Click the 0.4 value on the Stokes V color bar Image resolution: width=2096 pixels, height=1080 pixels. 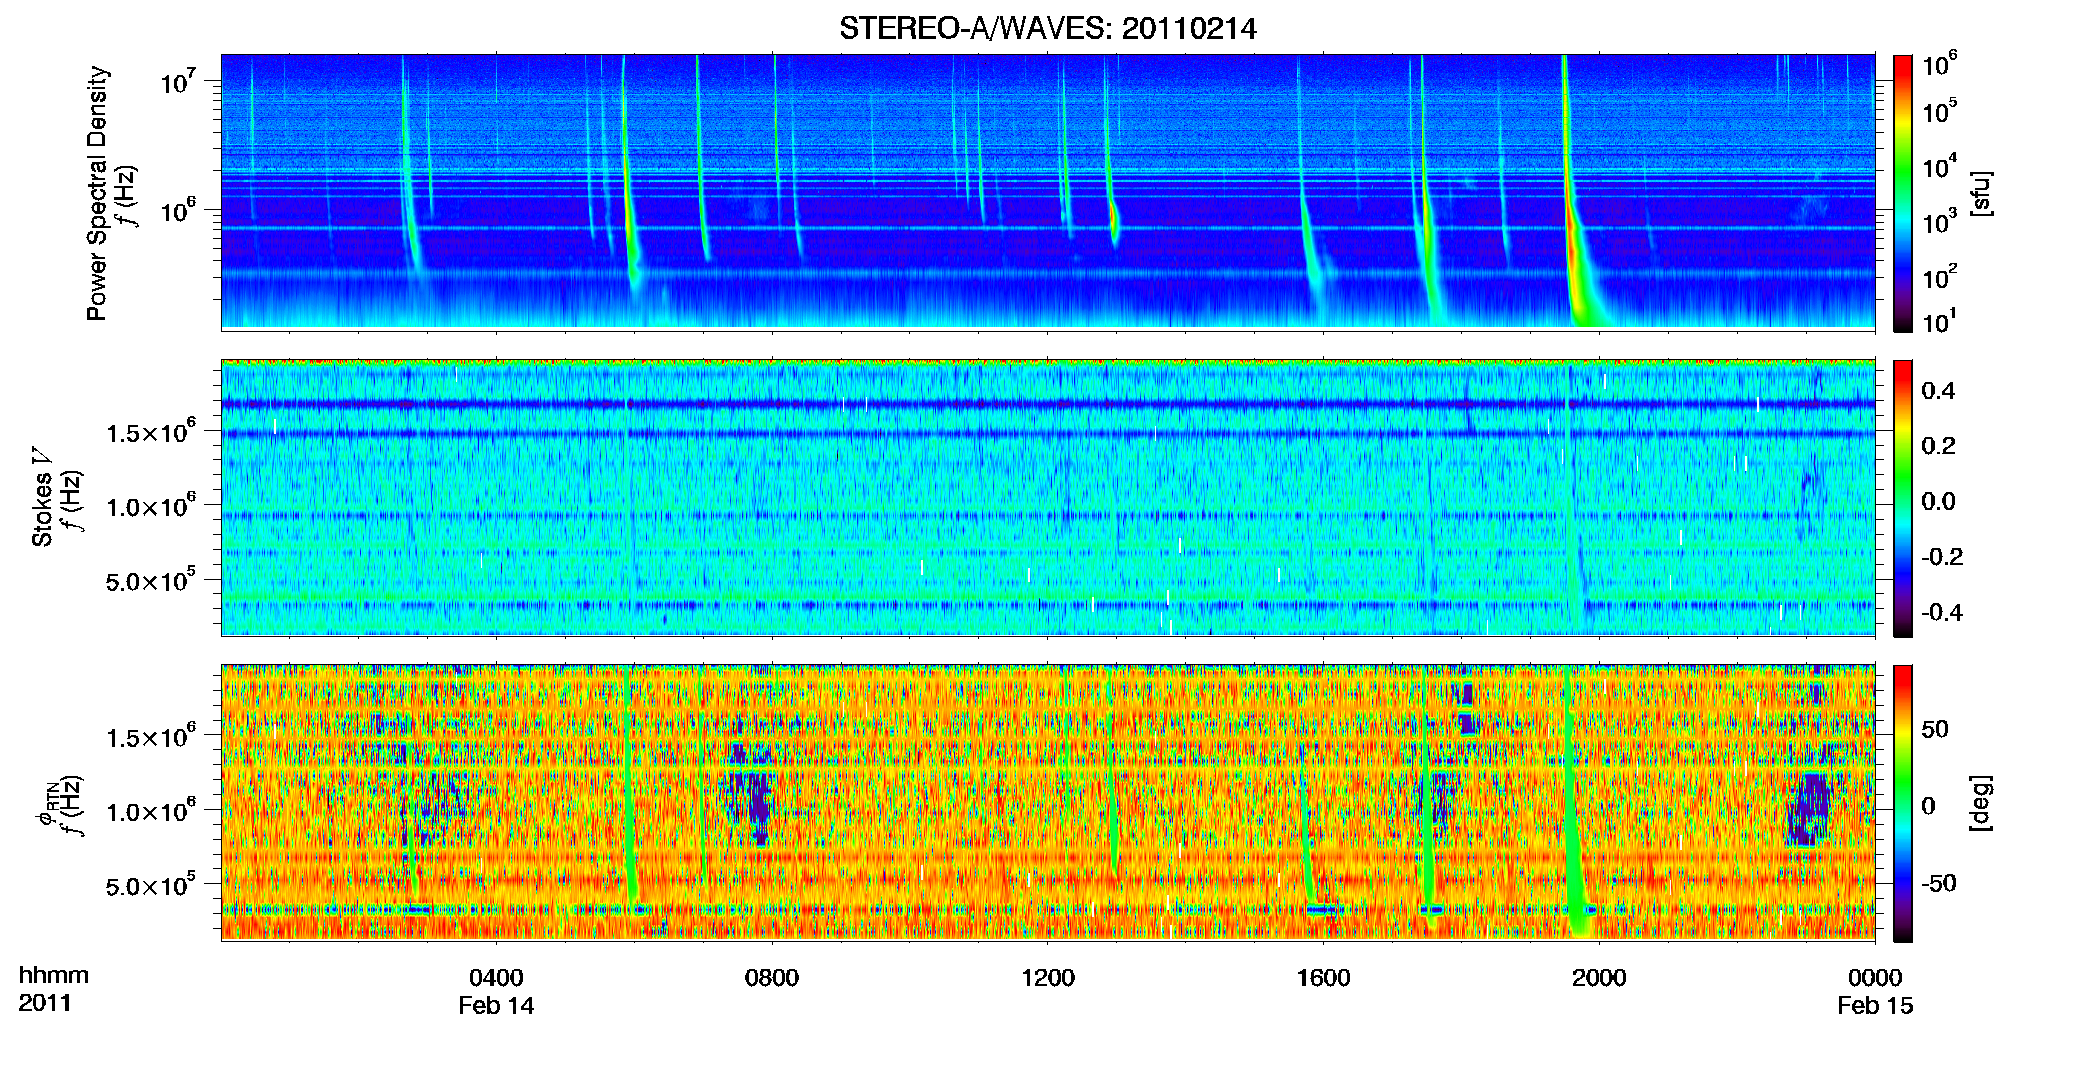coord(1938,391)
